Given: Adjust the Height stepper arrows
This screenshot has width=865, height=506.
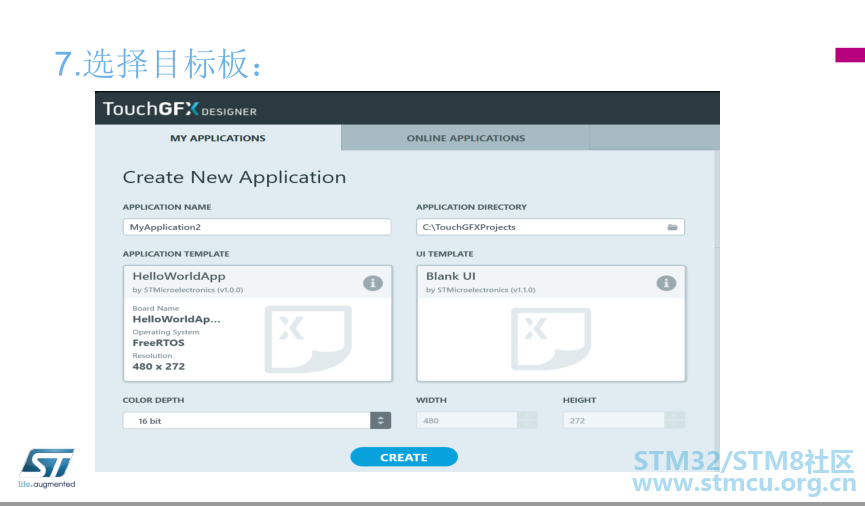Looking at the screenshot, I should point(675,420).
